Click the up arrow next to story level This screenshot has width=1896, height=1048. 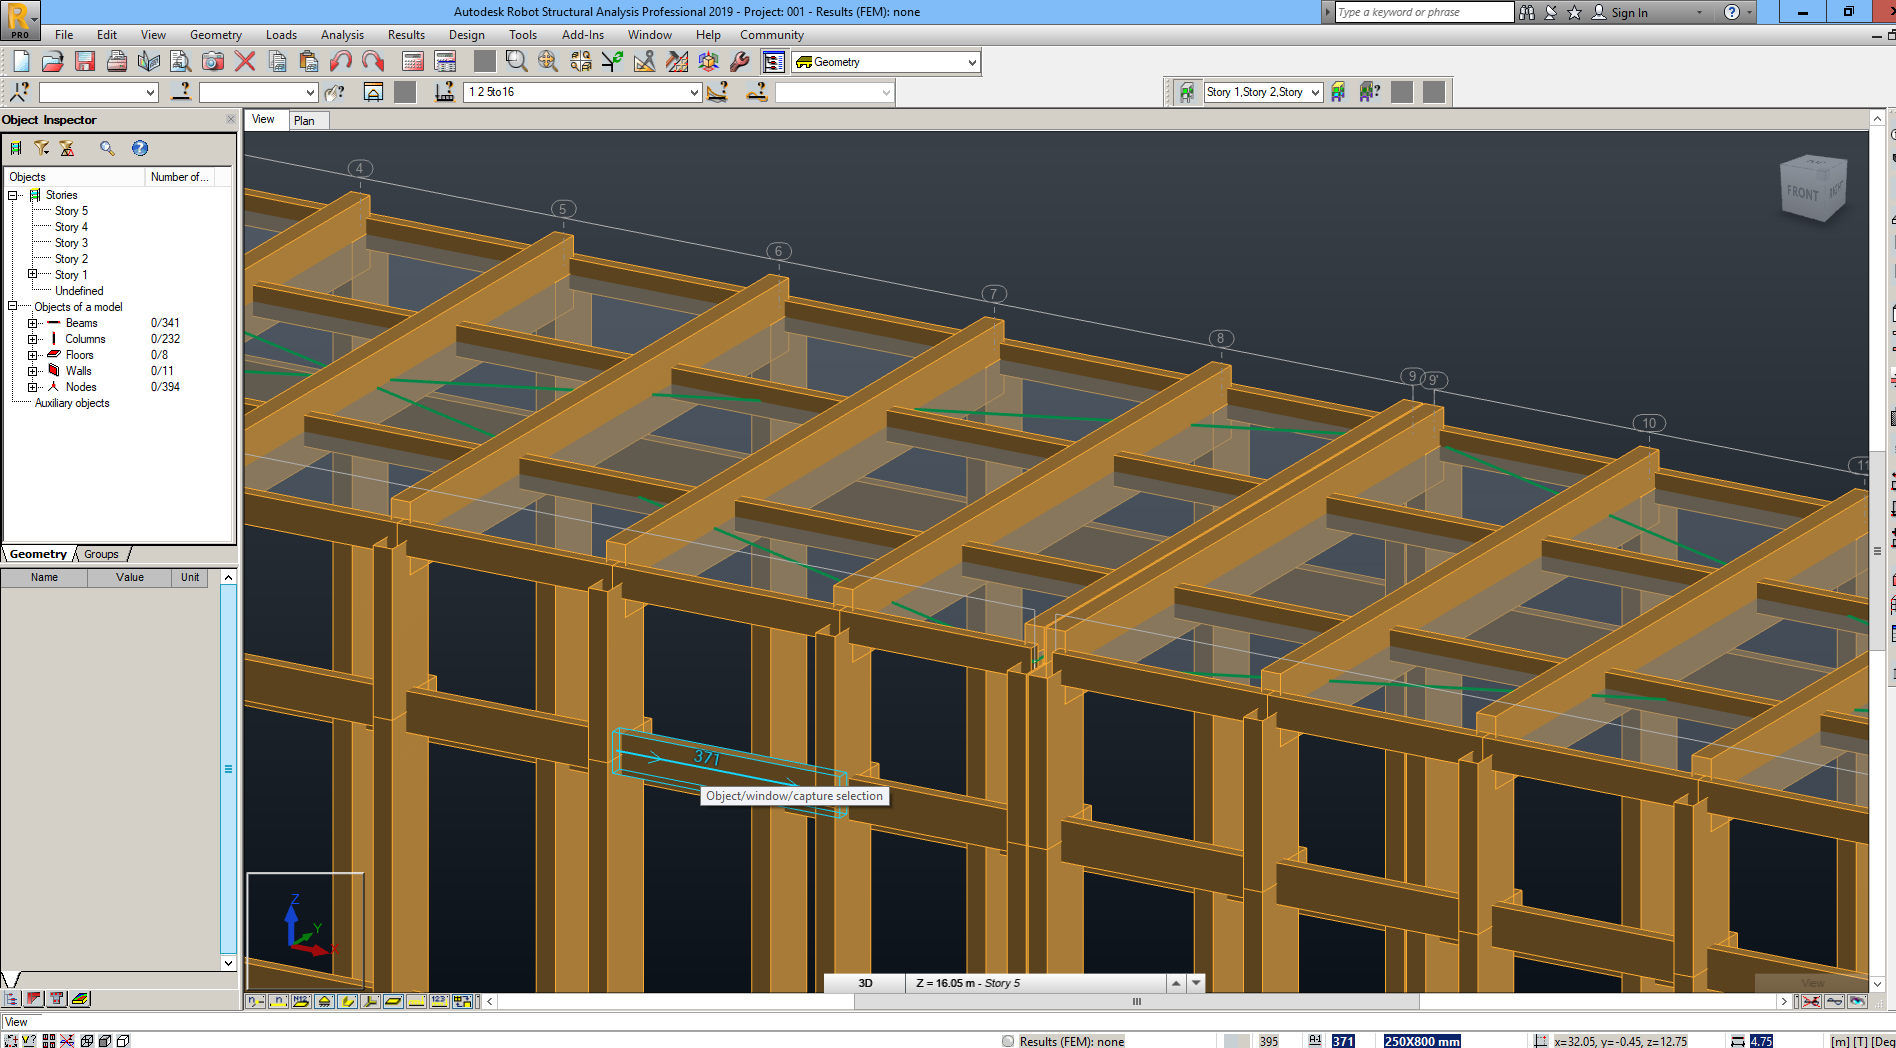pyautogui.click(x=1177, y=983)
